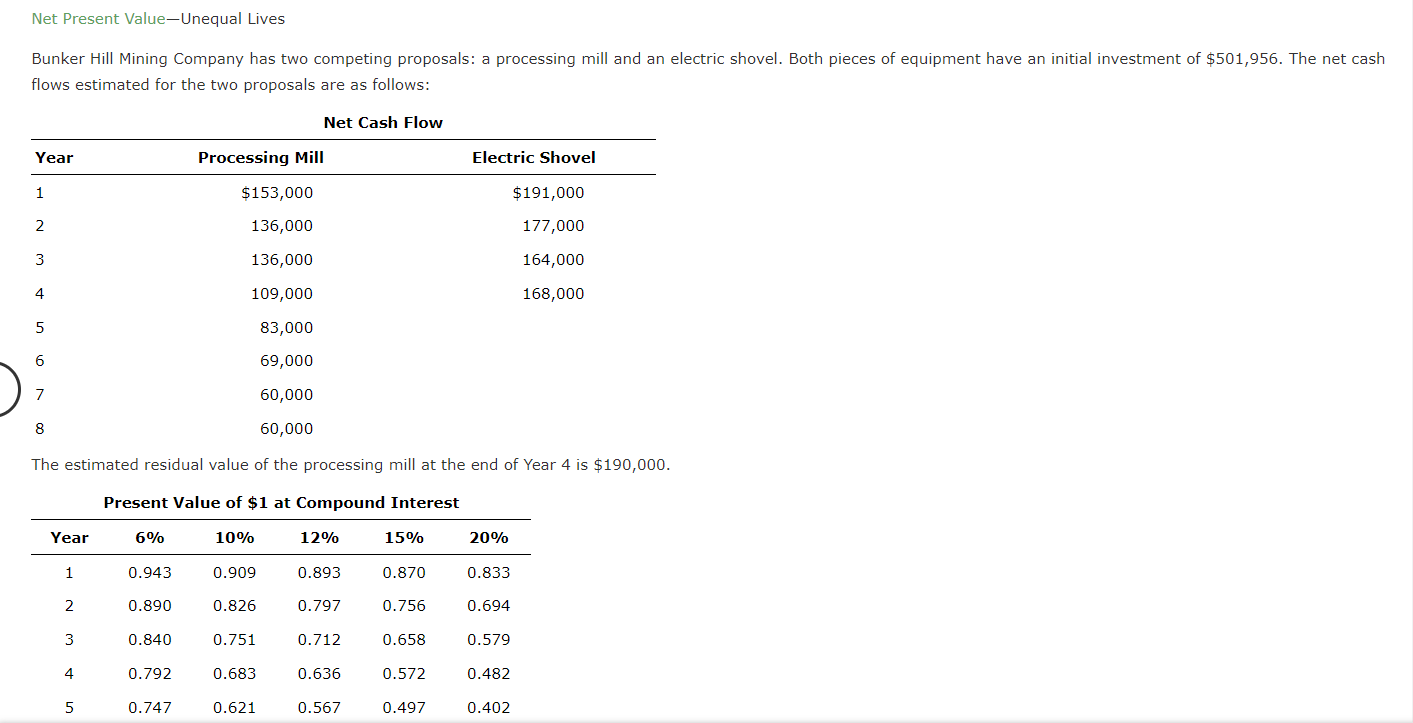
Task: Select the 0.756 factor cell
Action: pyautogui.click(x=404, y=606)
